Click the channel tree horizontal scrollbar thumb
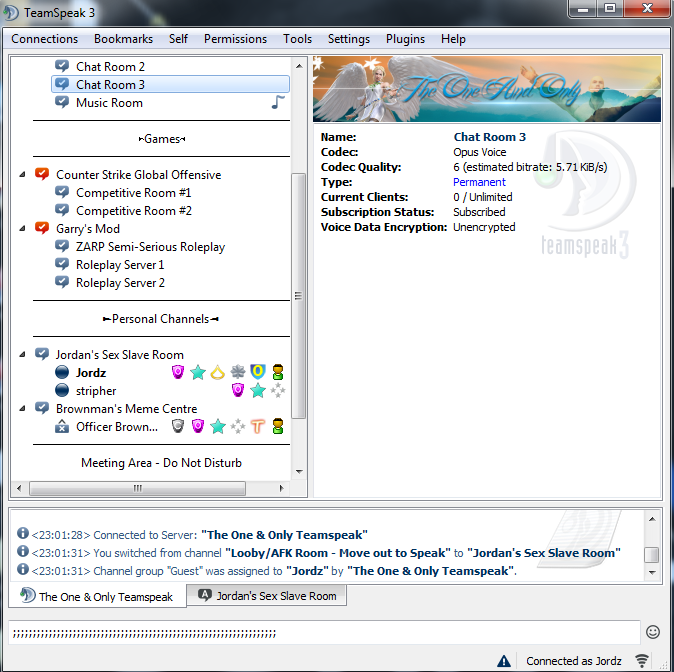This screenshot has width=674, height=672. point(138,488)
